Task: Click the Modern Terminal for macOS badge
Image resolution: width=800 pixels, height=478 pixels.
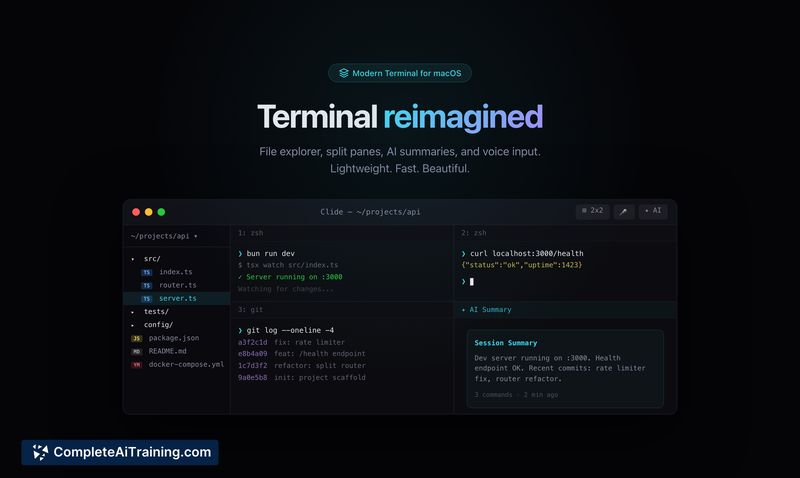Action: click(x=399, y=73)
